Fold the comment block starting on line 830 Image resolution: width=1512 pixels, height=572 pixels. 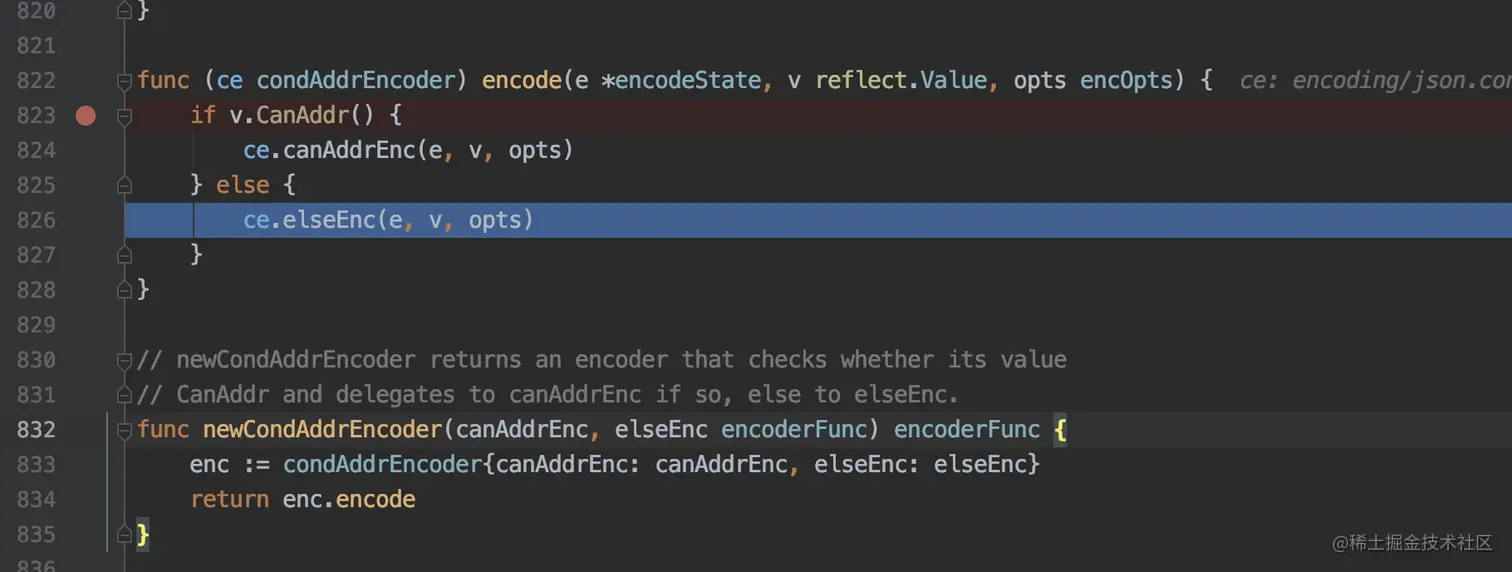coord(125,360)
